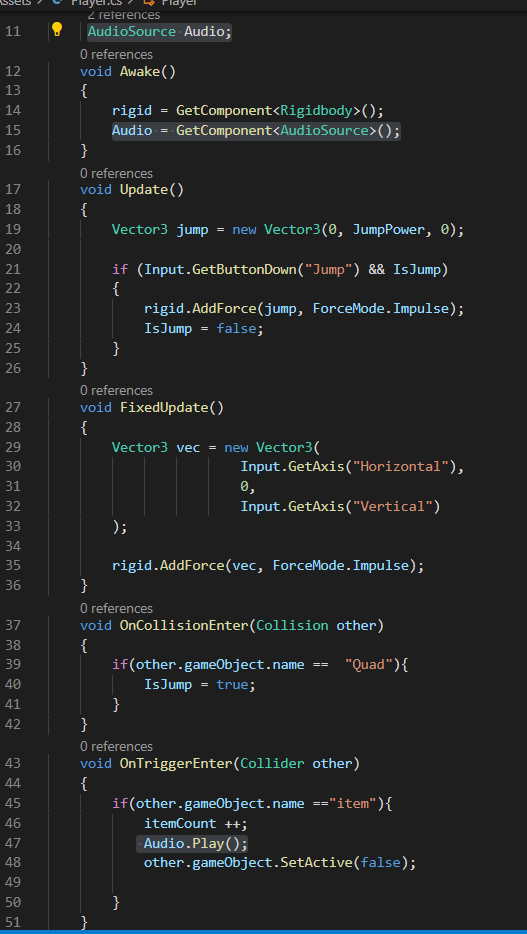The image size is (527, 934).
Task: Click the 0 references lens above Update
Action: pos(117,173)
